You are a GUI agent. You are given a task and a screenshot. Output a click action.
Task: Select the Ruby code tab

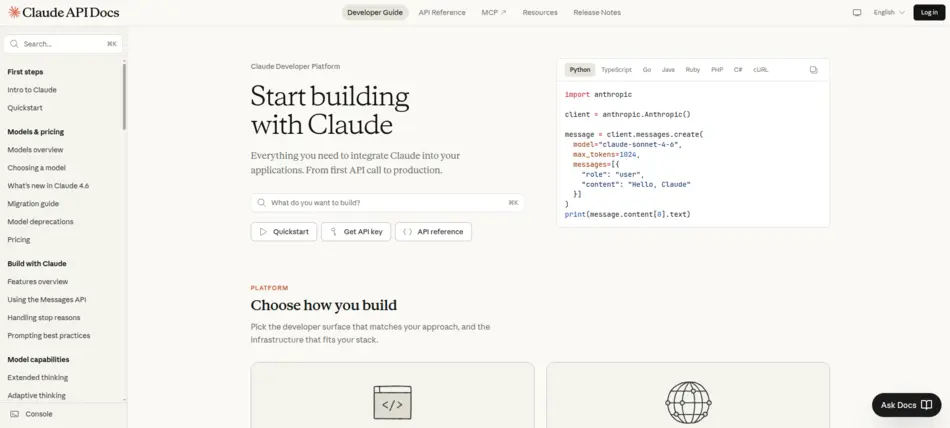pyautogui.click(x=693, y=70)
